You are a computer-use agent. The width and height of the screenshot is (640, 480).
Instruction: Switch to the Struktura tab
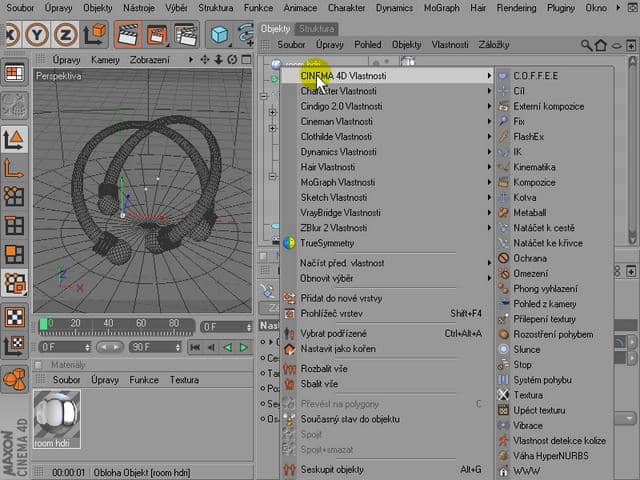click(317, 29)
